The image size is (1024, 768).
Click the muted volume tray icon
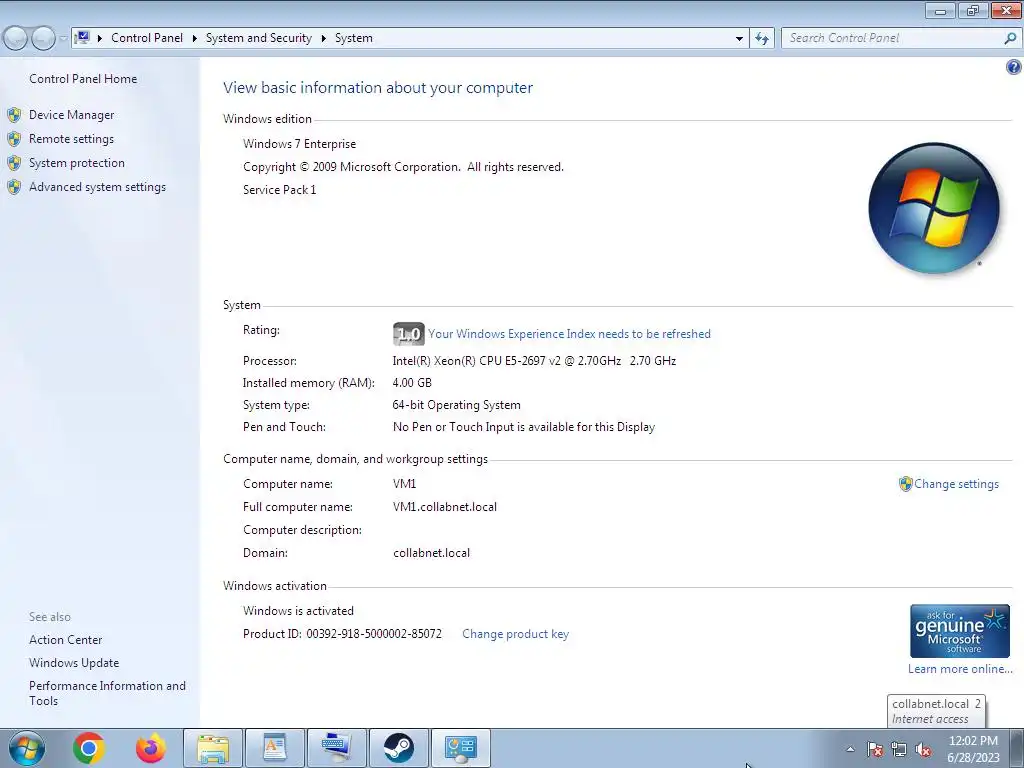coord(923,750)
